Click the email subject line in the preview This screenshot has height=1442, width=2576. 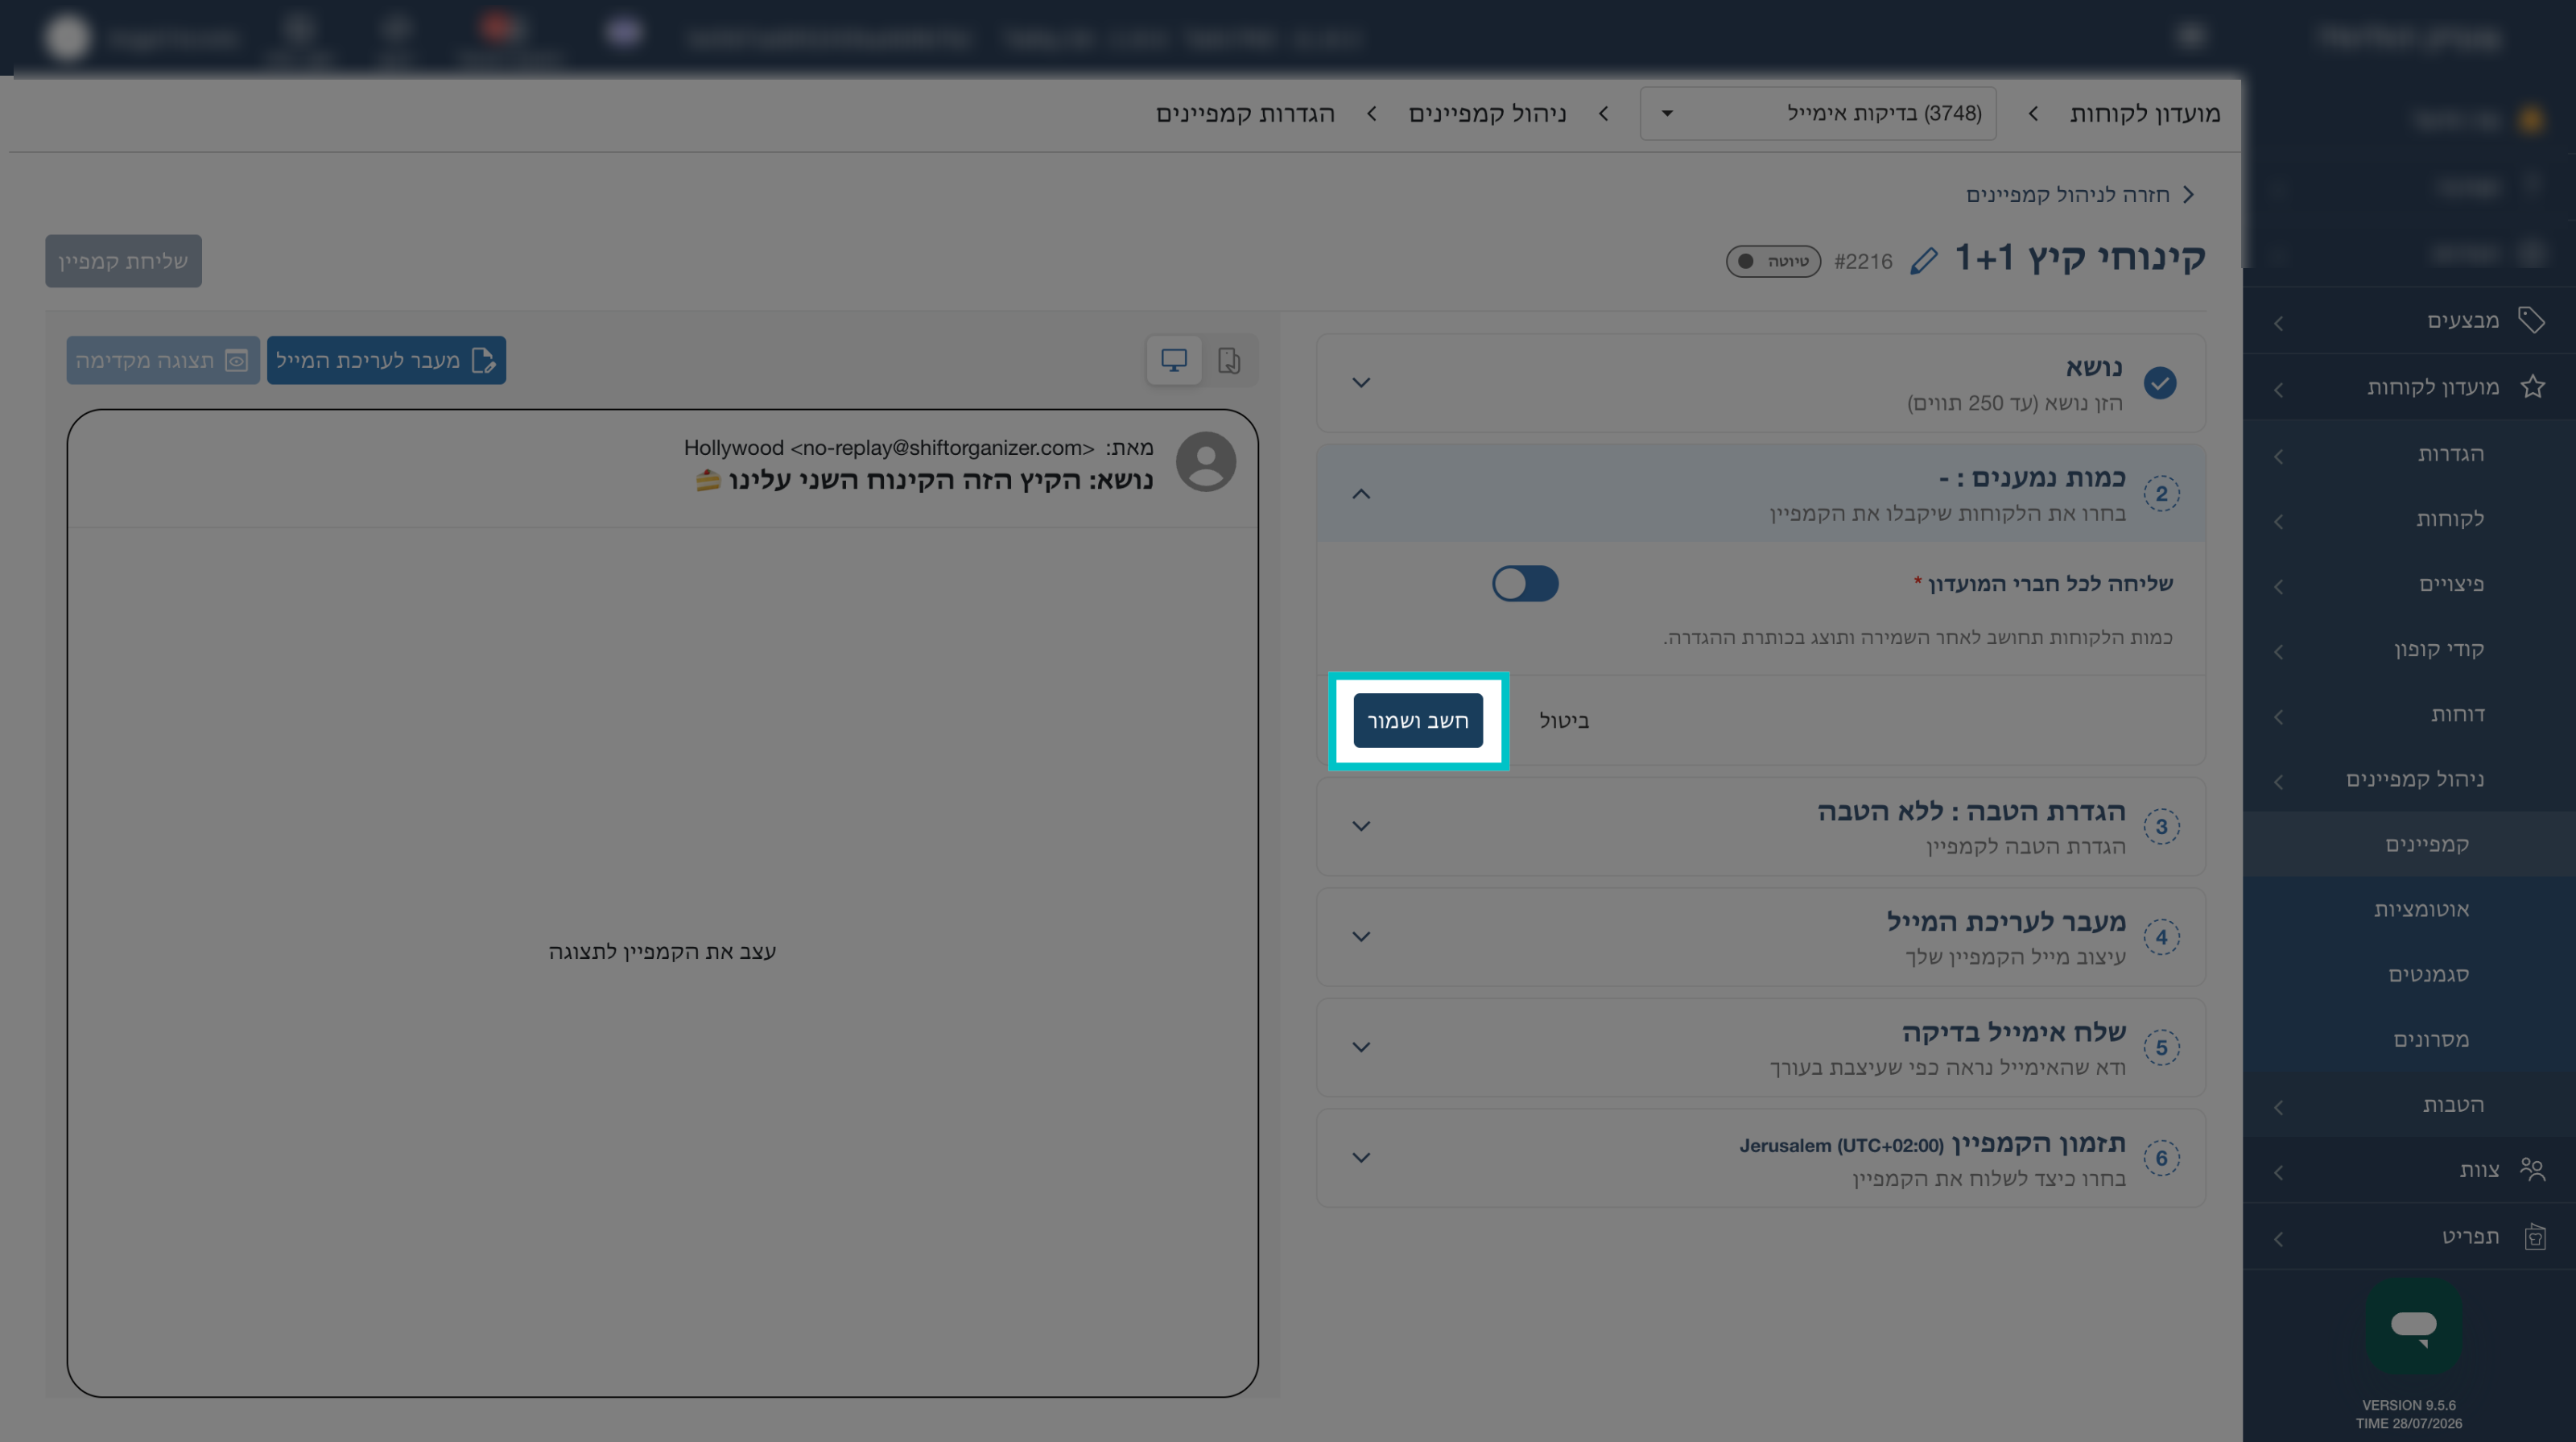tap(924, 480)
